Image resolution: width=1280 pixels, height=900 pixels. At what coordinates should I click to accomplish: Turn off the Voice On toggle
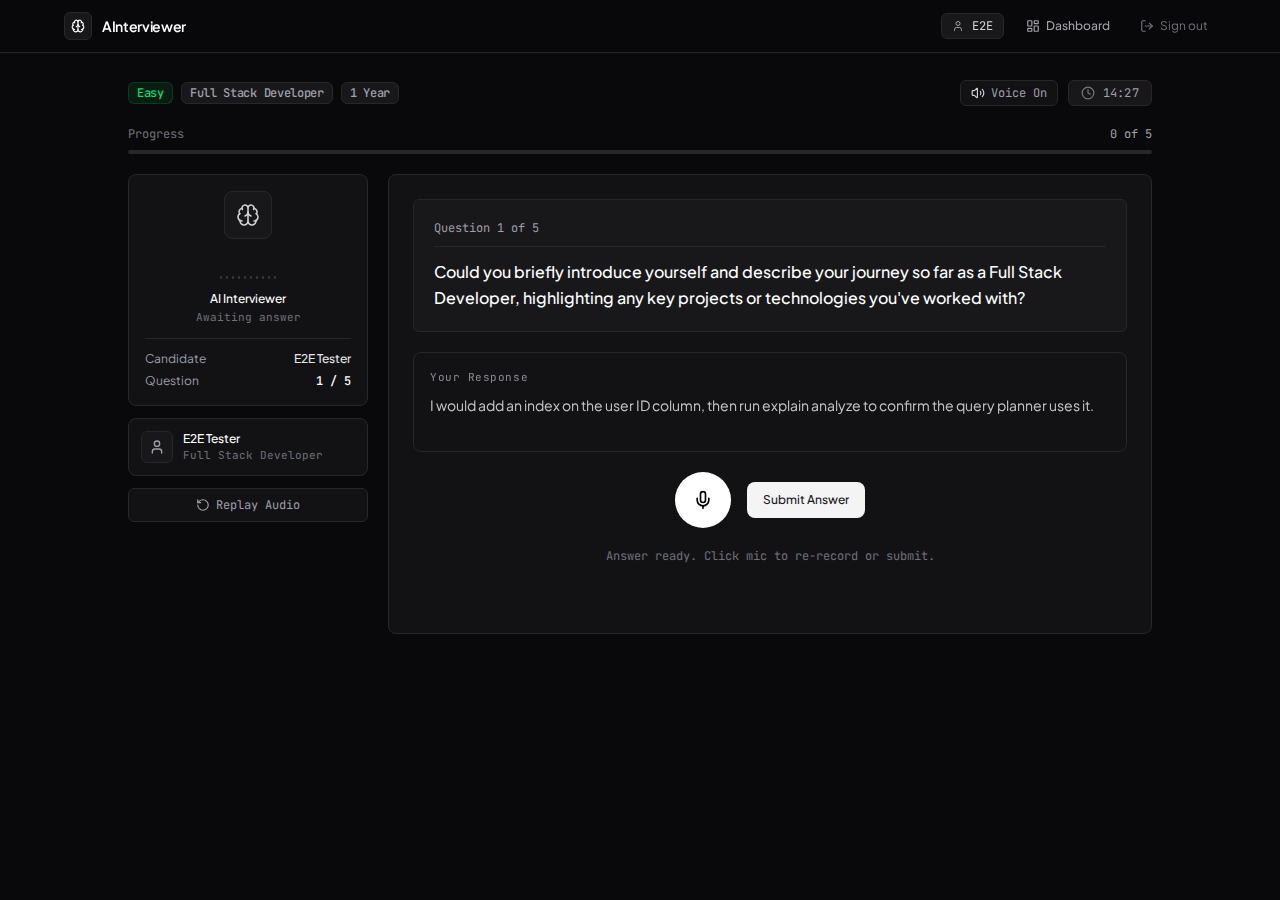click(x=1009, y=93)
